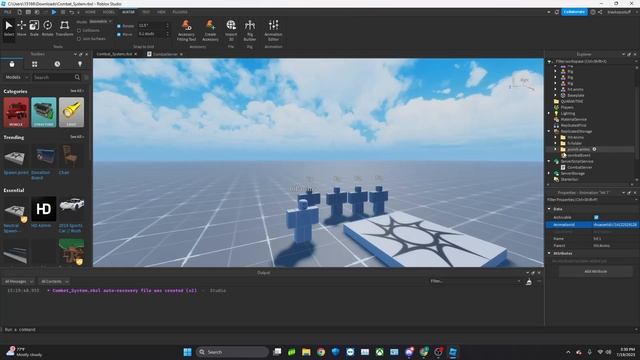Select the HD Admin asset thumbnail
This screenshot has width=640, height=360.
pos(44,209)
